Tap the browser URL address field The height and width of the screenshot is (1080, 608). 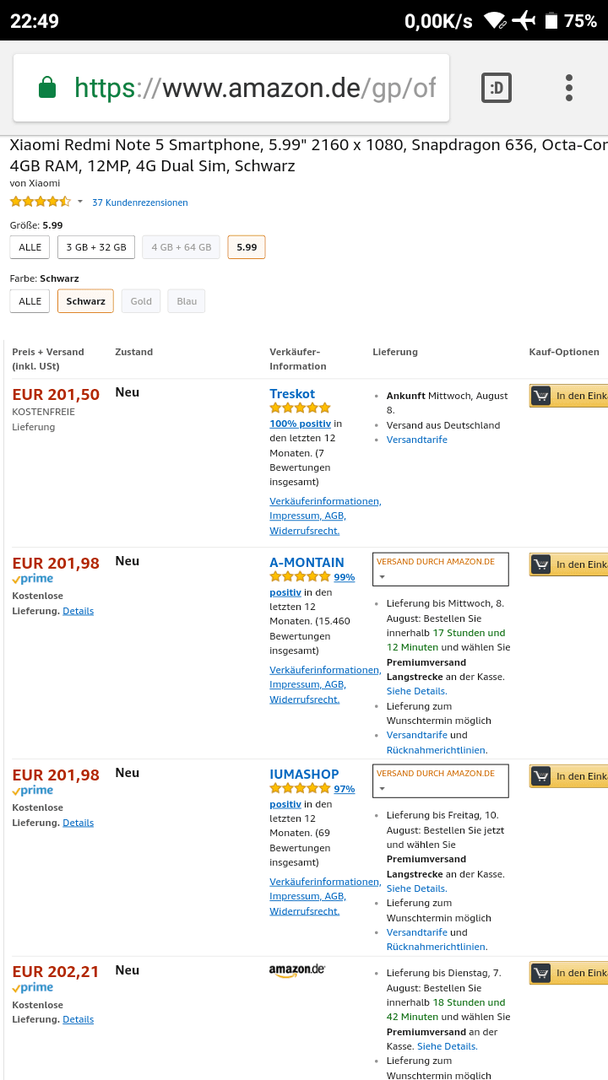coord(231,88)
